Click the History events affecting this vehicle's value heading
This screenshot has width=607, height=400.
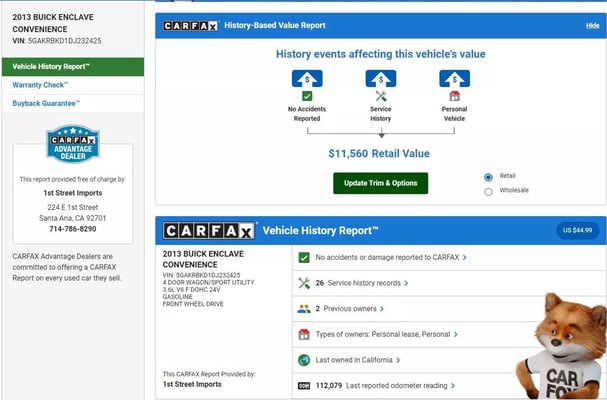point(381,54)
